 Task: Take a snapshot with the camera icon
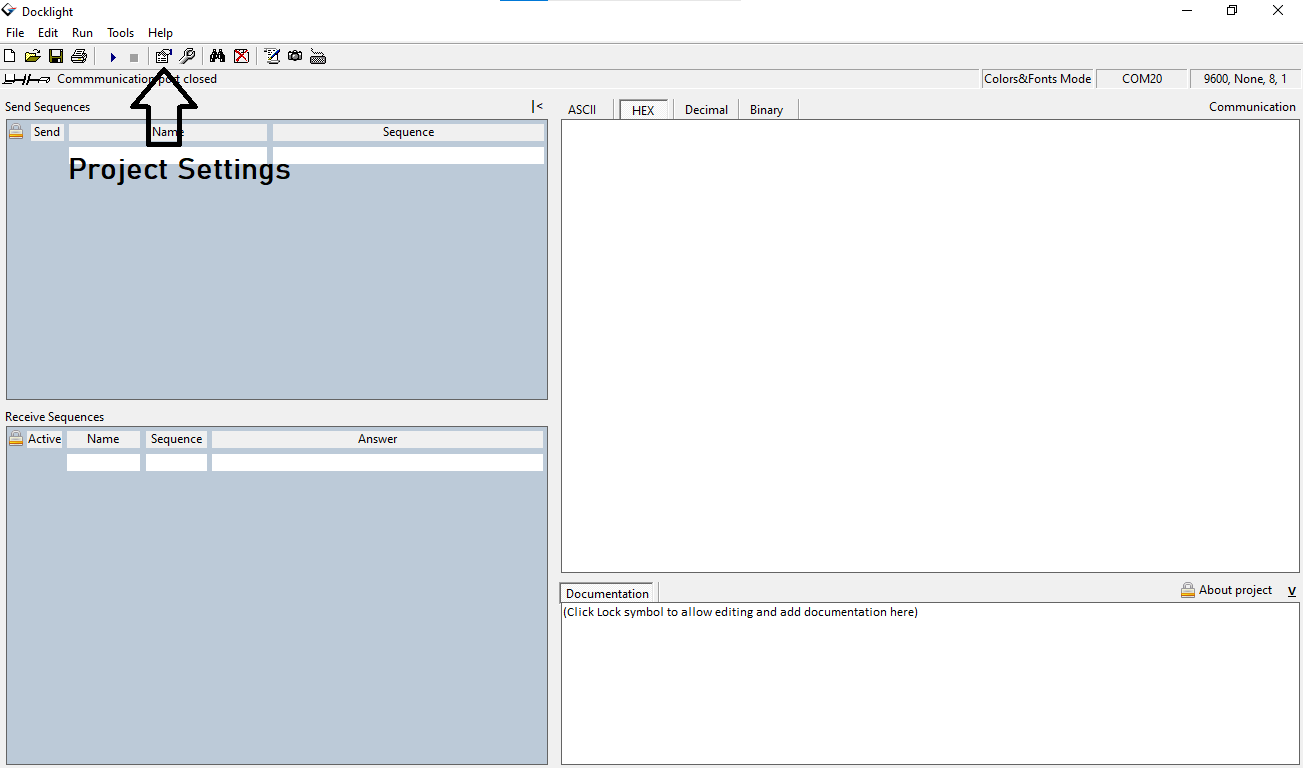click(x=294, y=56)
